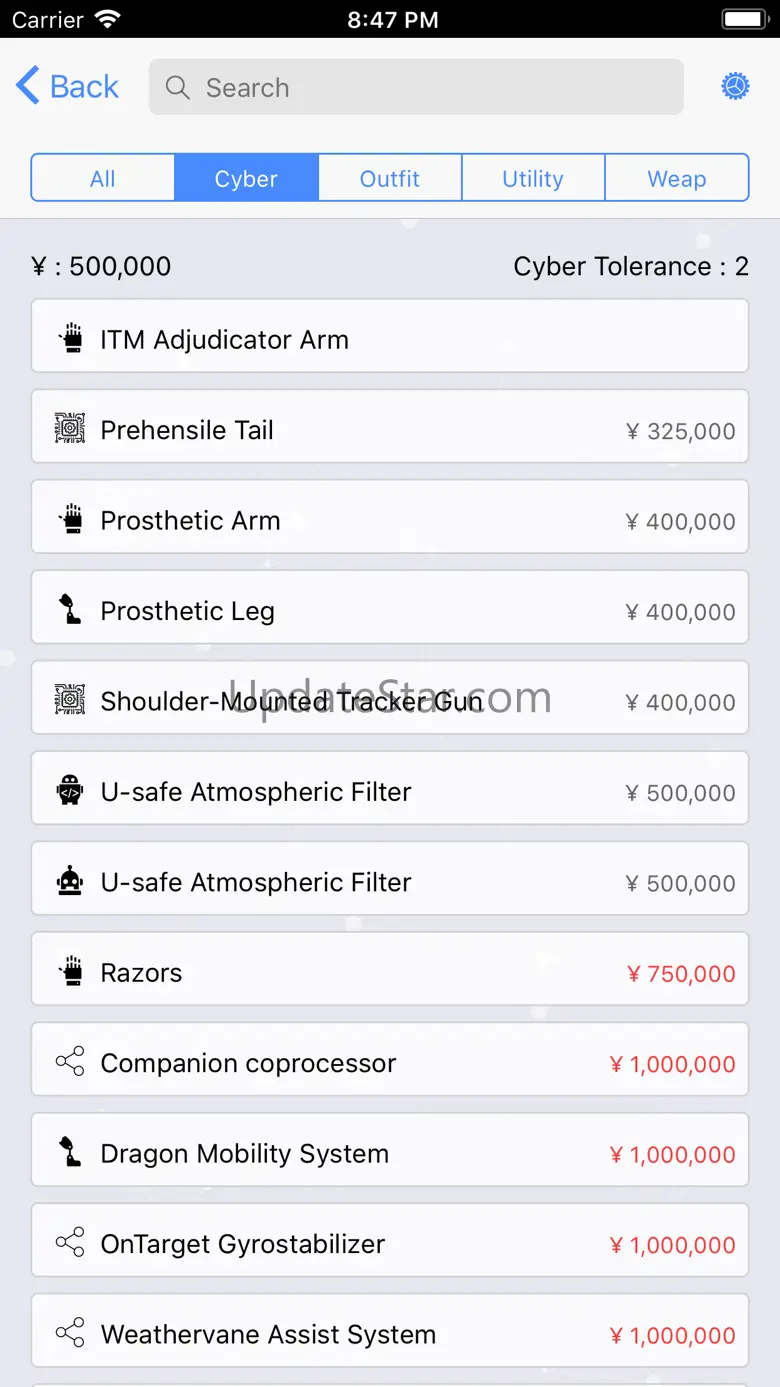
Task: Select the Prosthetic Arm item
Action: [x=390, y=520]
